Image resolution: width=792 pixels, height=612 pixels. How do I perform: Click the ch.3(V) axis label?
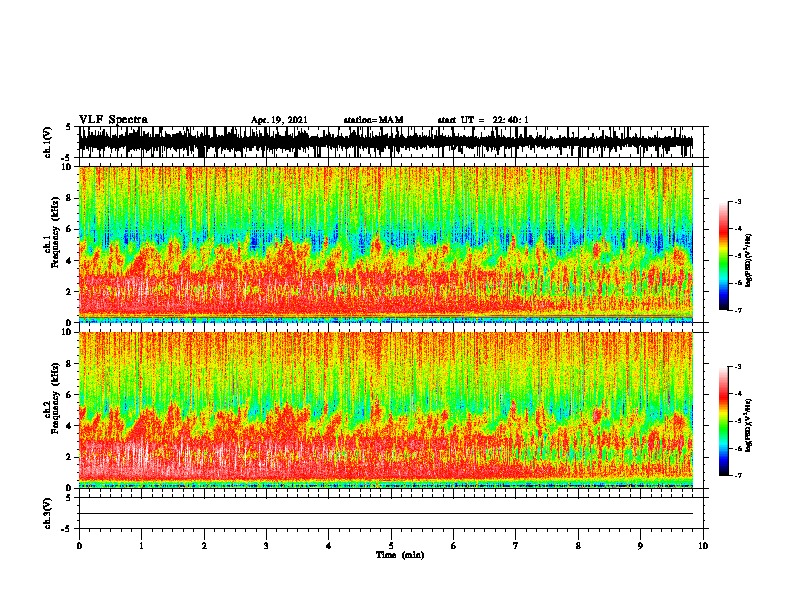coord(48,513)
